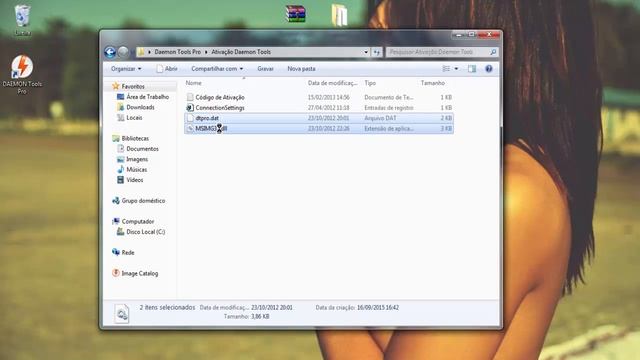Click the selected files thumbnail in details pane
This screenshot has height=360, width=640.
122,313
